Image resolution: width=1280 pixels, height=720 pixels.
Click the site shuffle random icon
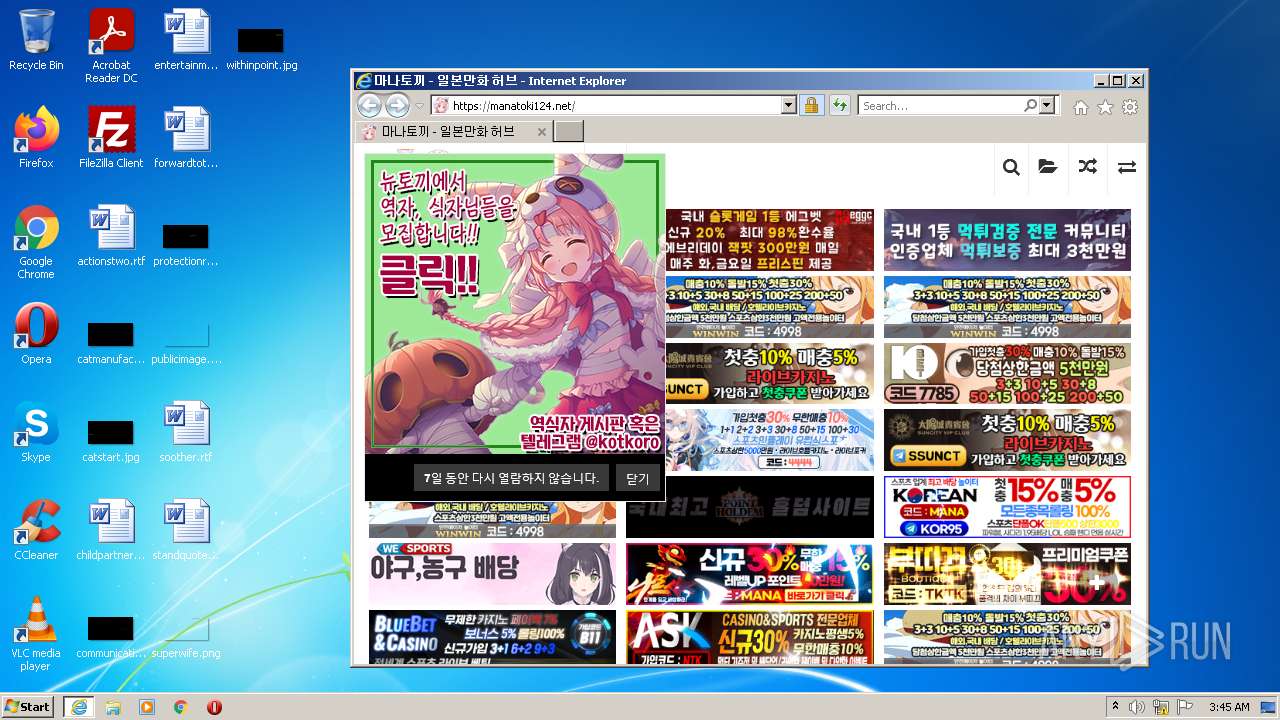tap(1087, 167)
